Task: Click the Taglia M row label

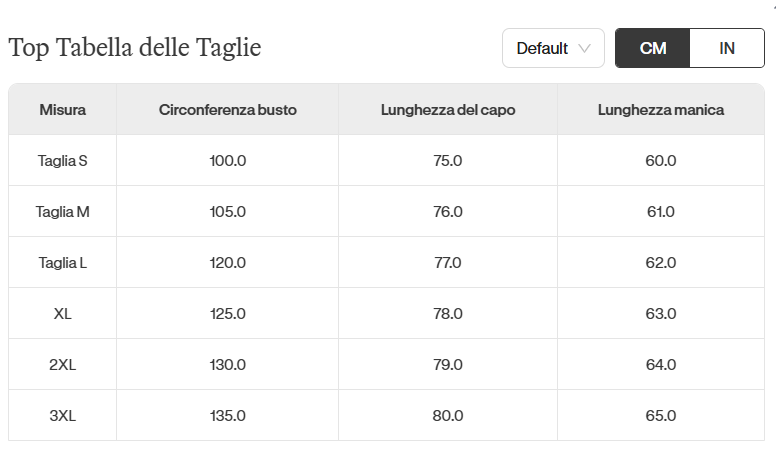Action: 62,211
